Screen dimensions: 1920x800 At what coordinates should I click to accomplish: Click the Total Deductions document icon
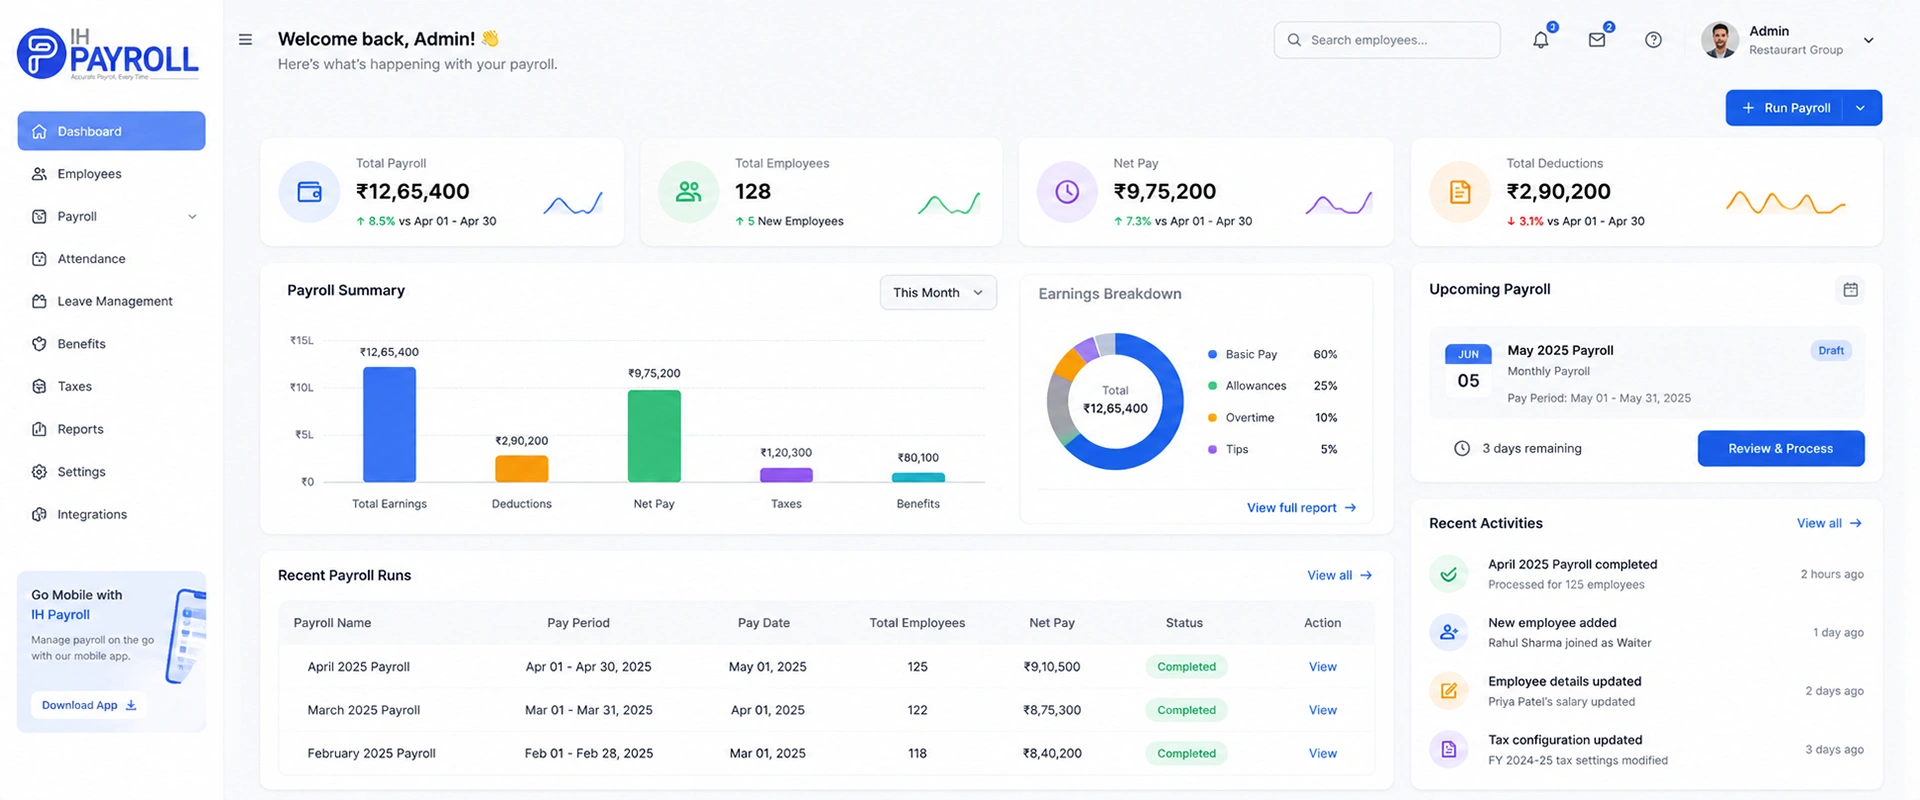1460,191
